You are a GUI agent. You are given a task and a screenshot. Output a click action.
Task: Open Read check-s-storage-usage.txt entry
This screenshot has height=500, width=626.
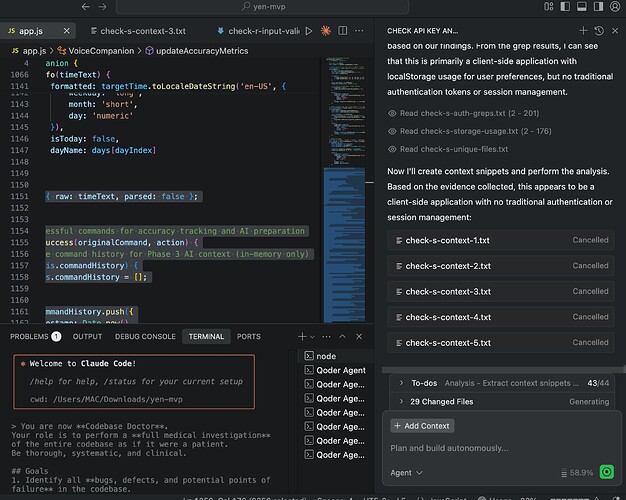pyautogui.click(x=470, y=131)
